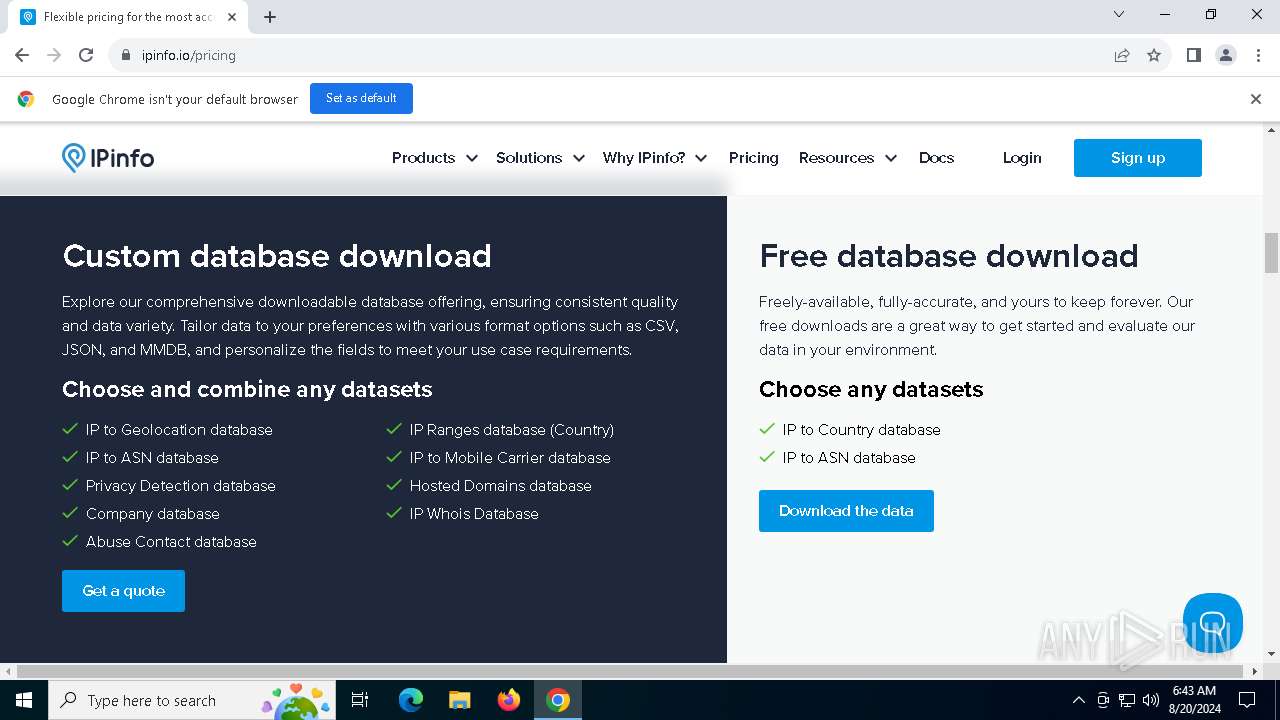Screen dimensions: 1280x720
Task: Toggle the browser side panel
Action: (x=1193, y=55)
